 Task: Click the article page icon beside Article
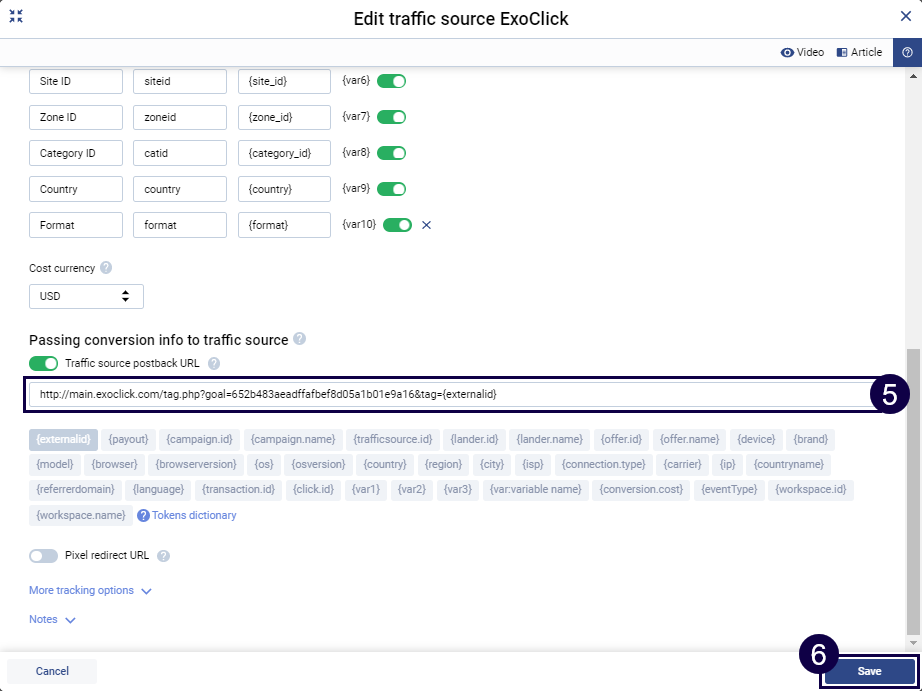pos(843,51)
